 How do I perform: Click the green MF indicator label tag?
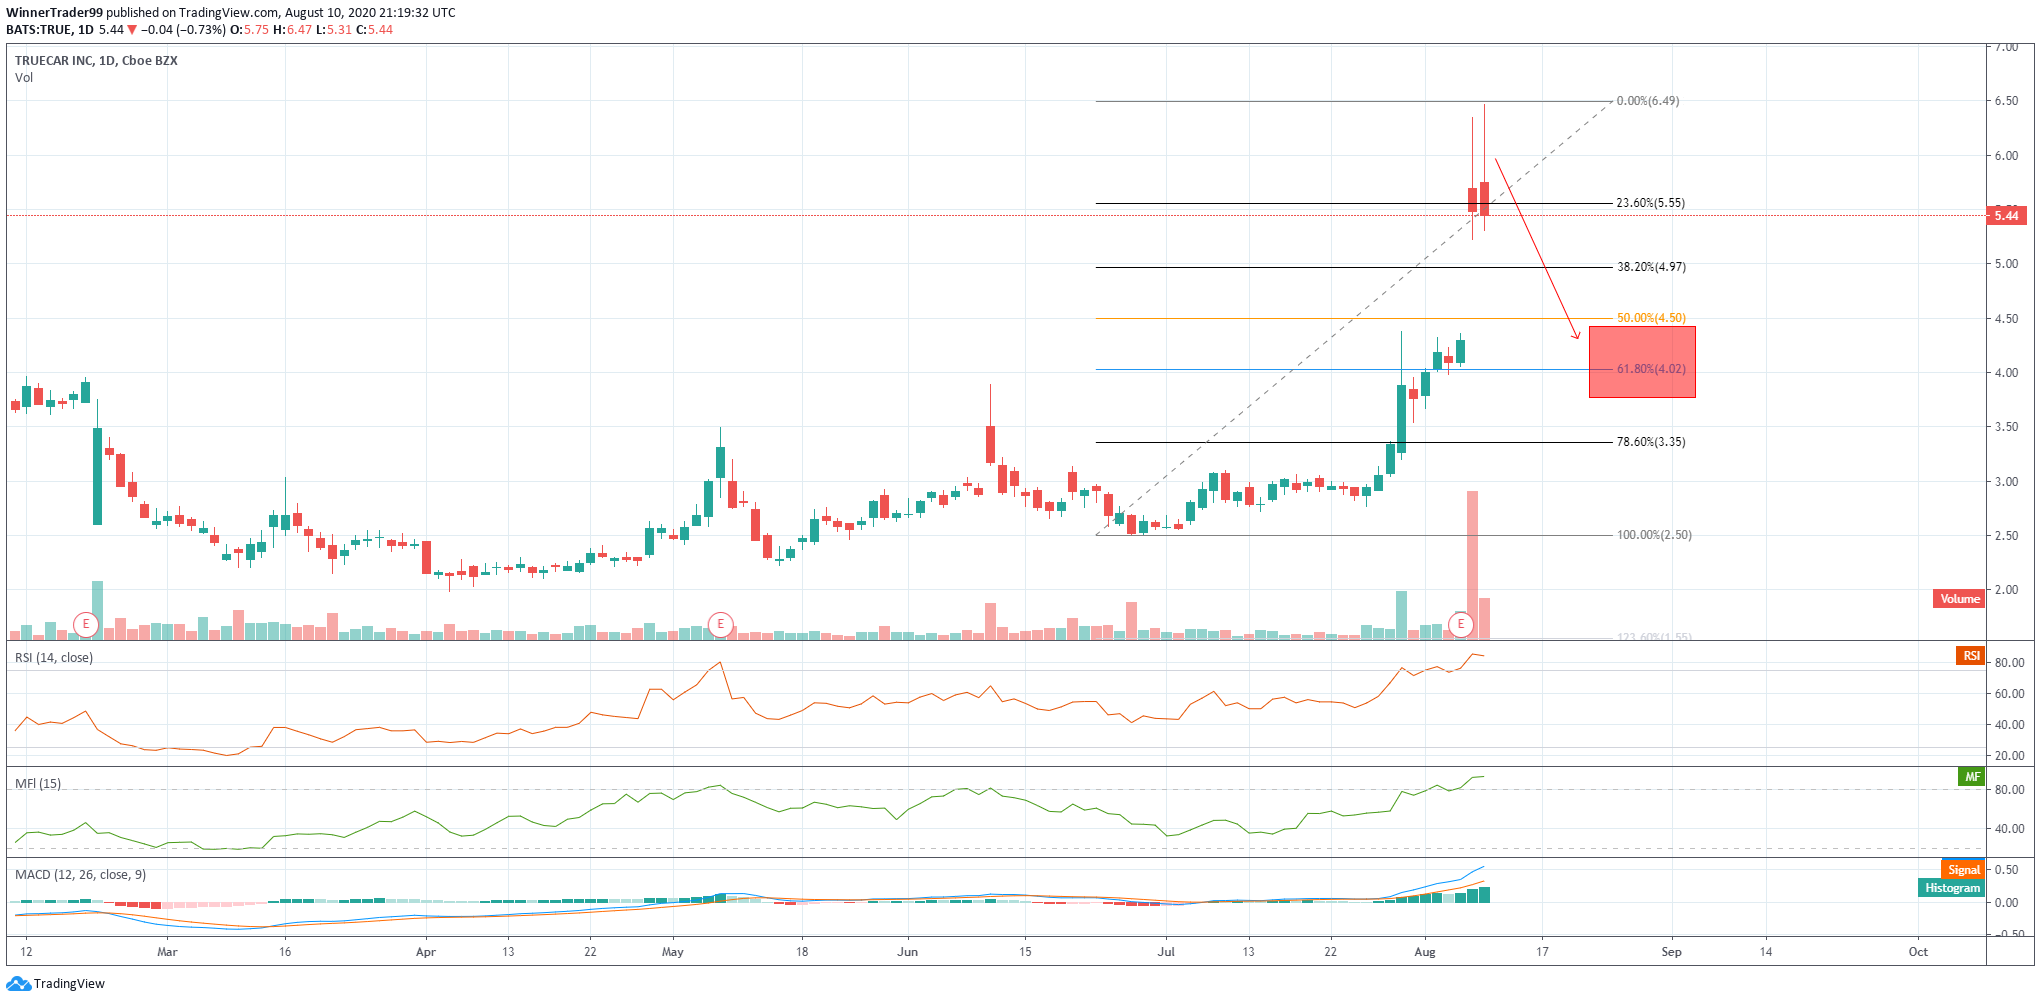(x=1971, y=777)
